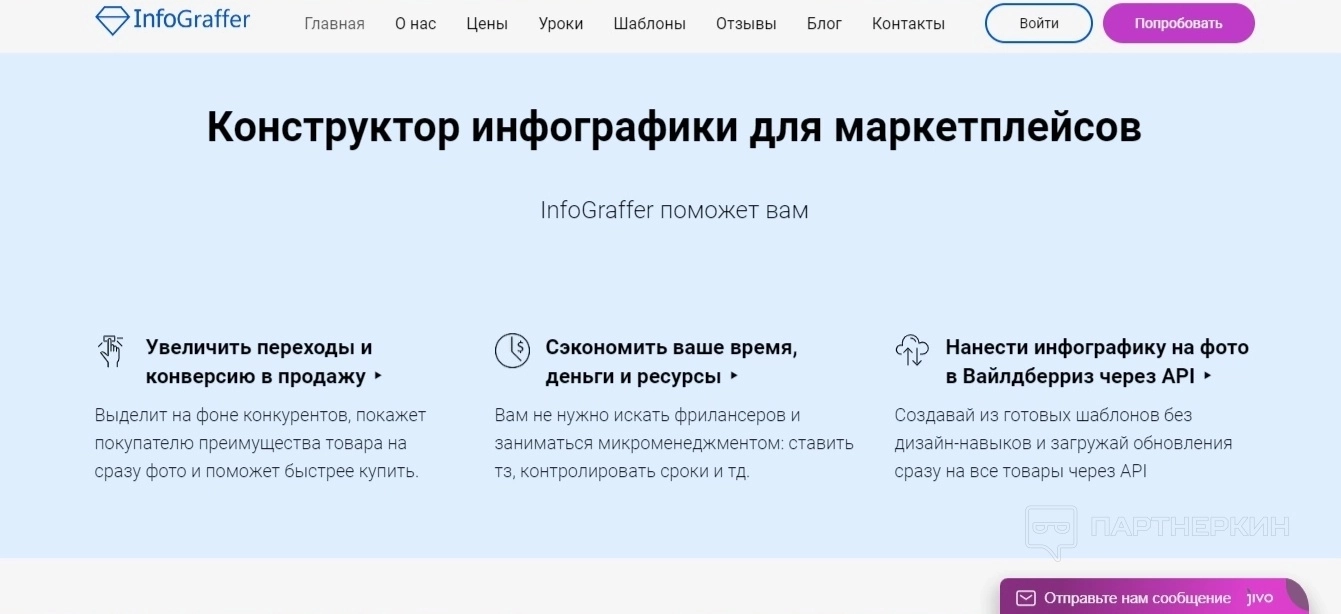Click the paragraph starting Выделит на фоне конкурентов
The height and width of the screenshot is (614, 1341).
click(261, 443)
